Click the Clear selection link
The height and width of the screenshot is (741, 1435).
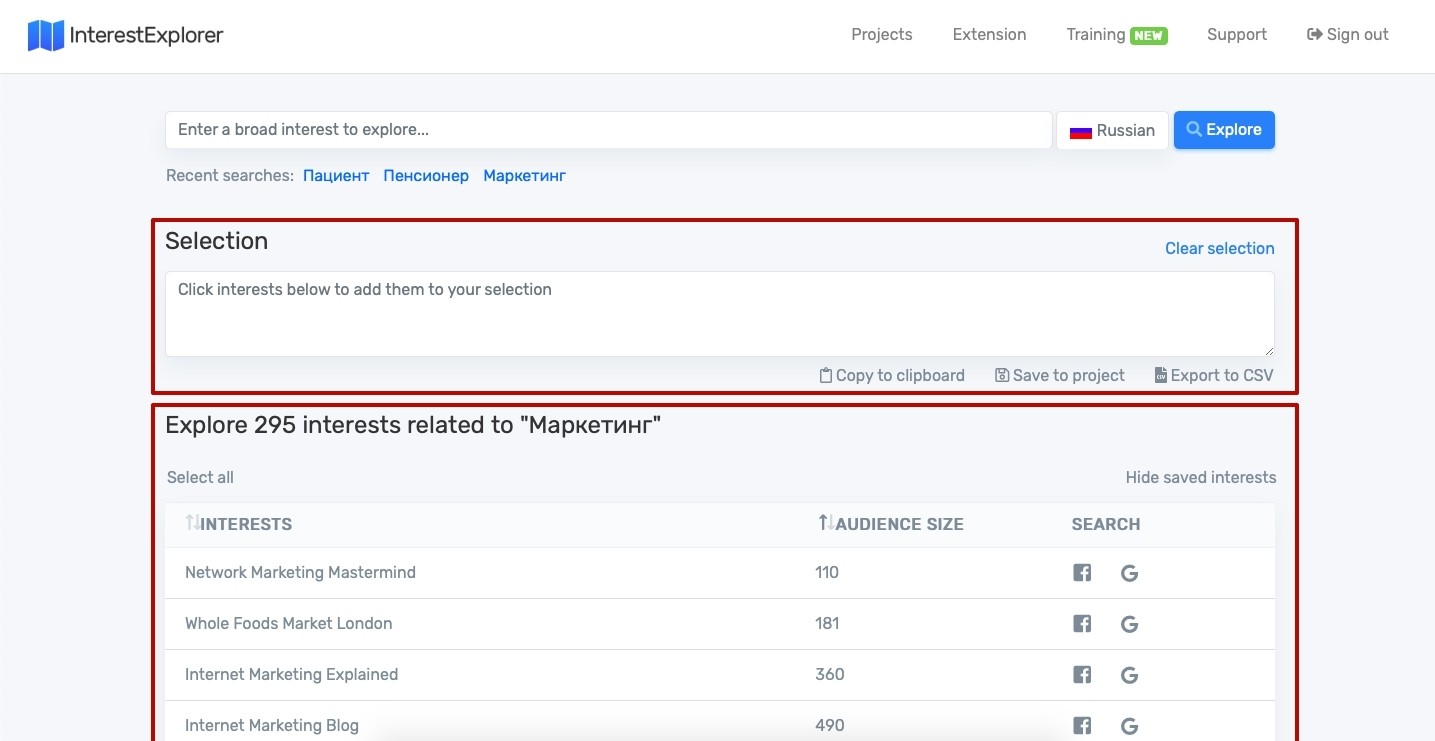1220,248
